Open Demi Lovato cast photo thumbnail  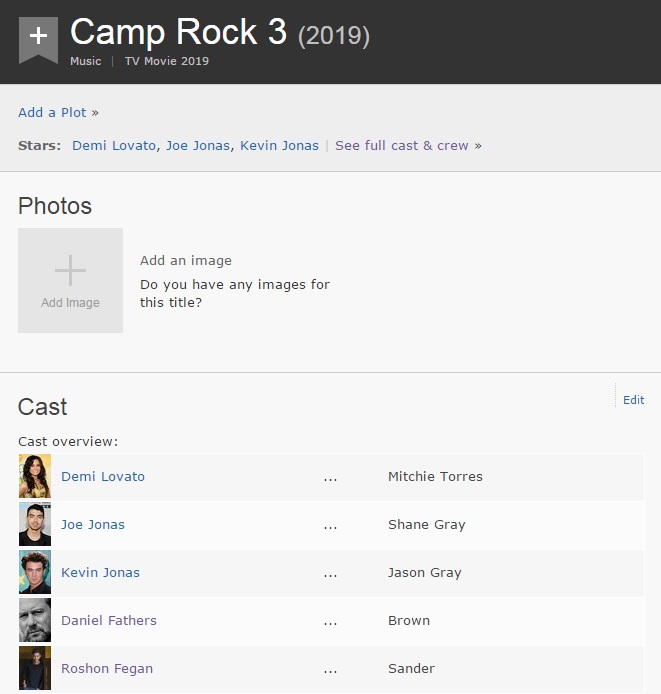[35, 476]
